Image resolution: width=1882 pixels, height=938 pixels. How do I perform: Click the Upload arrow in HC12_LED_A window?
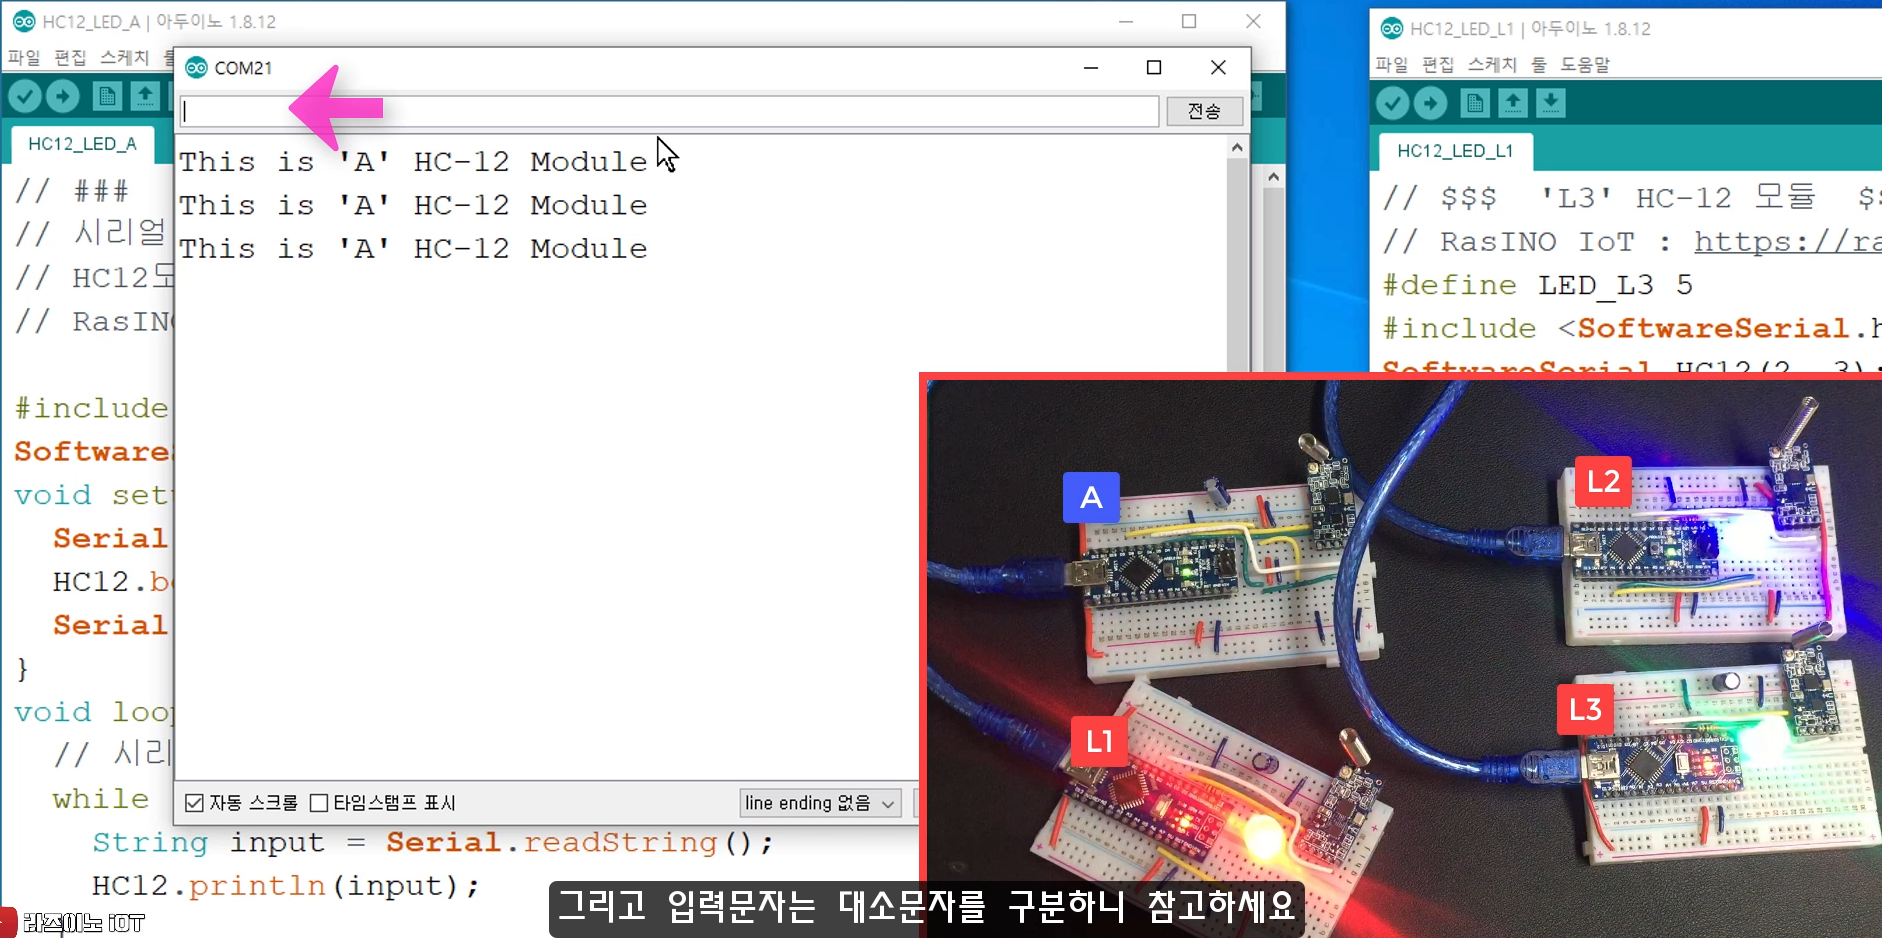click(x=63, y=96)
